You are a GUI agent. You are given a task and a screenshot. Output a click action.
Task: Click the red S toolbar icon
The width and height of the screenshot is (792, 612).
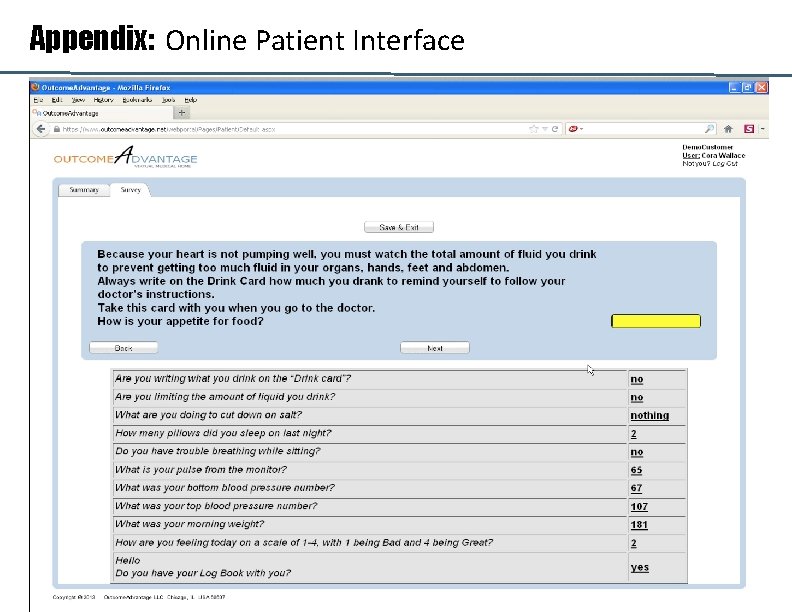749,129
